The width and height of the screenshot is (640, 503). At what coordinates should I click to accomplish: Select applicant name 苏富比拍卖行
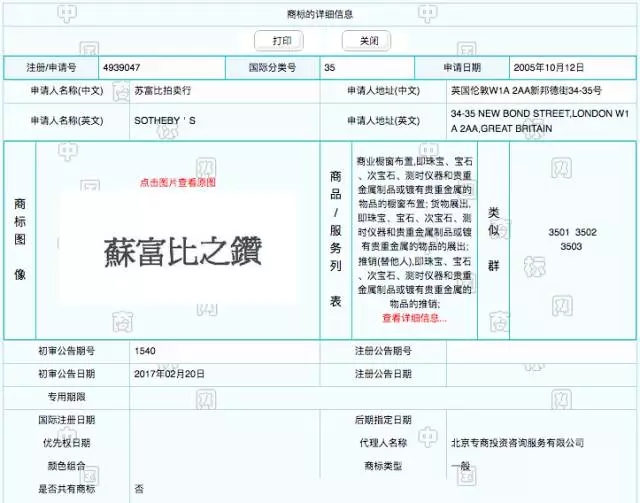pos(162,90)
